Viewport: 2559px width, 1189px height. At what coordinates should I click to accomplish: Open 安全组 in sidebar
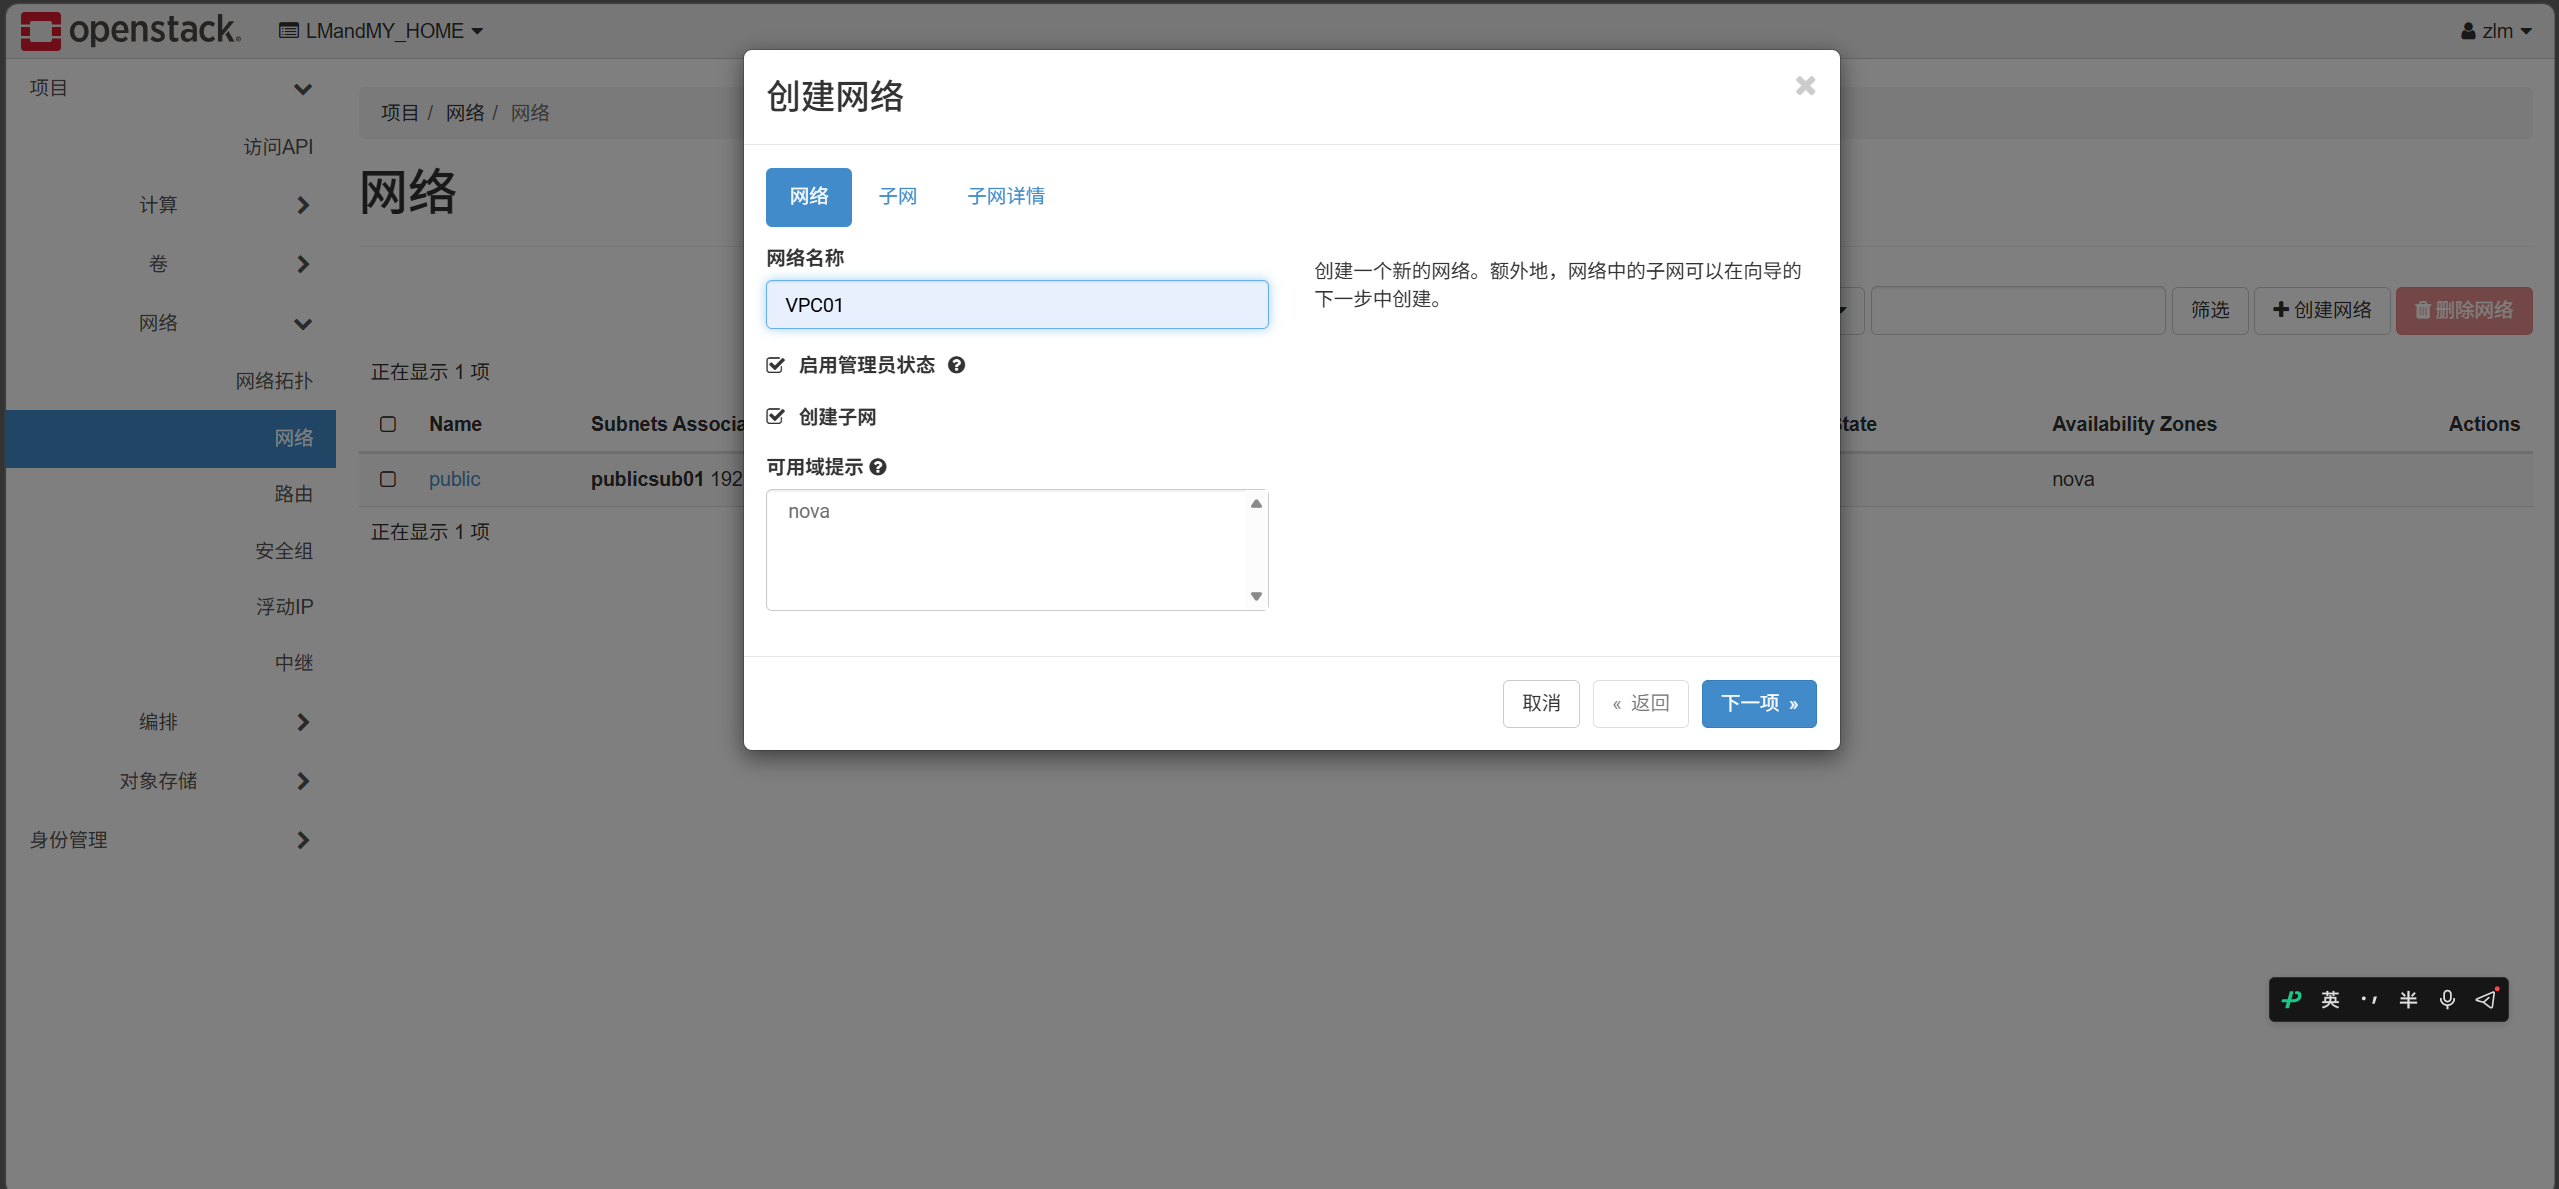(x=284, y=551)
